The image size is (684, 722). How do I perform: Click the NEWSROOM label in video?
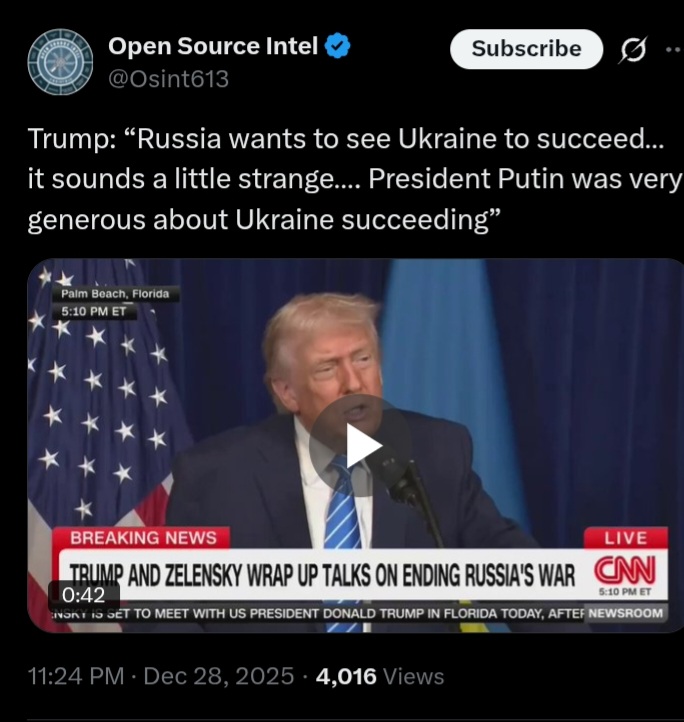[x=625, y=613]
